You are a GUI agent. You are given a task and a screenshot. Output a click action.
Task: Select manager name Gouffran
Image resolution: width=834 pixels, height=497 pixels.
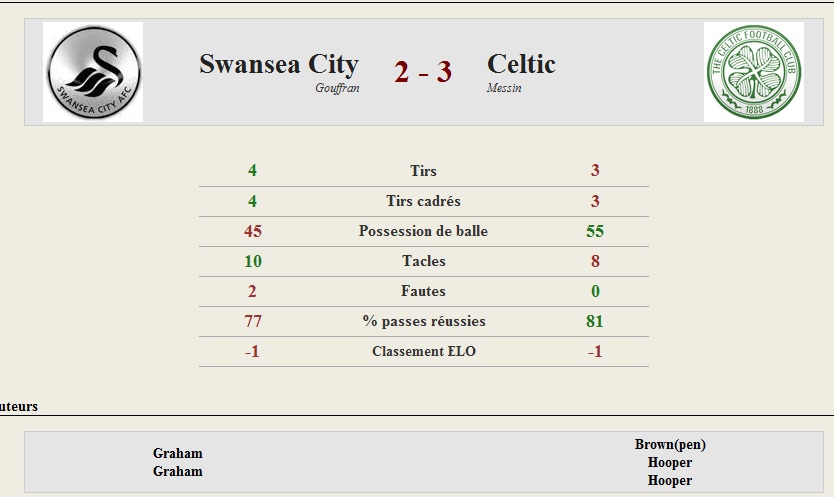click(x=337, y=88)
